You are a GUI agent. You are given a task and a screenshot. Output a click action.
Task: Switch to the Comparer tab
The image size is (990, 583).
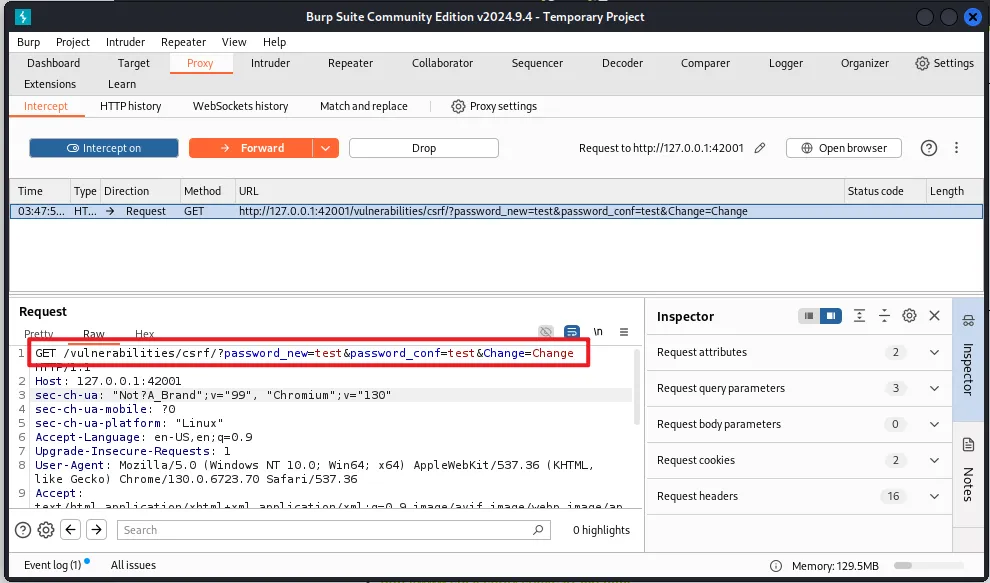[x=705, y=63]
